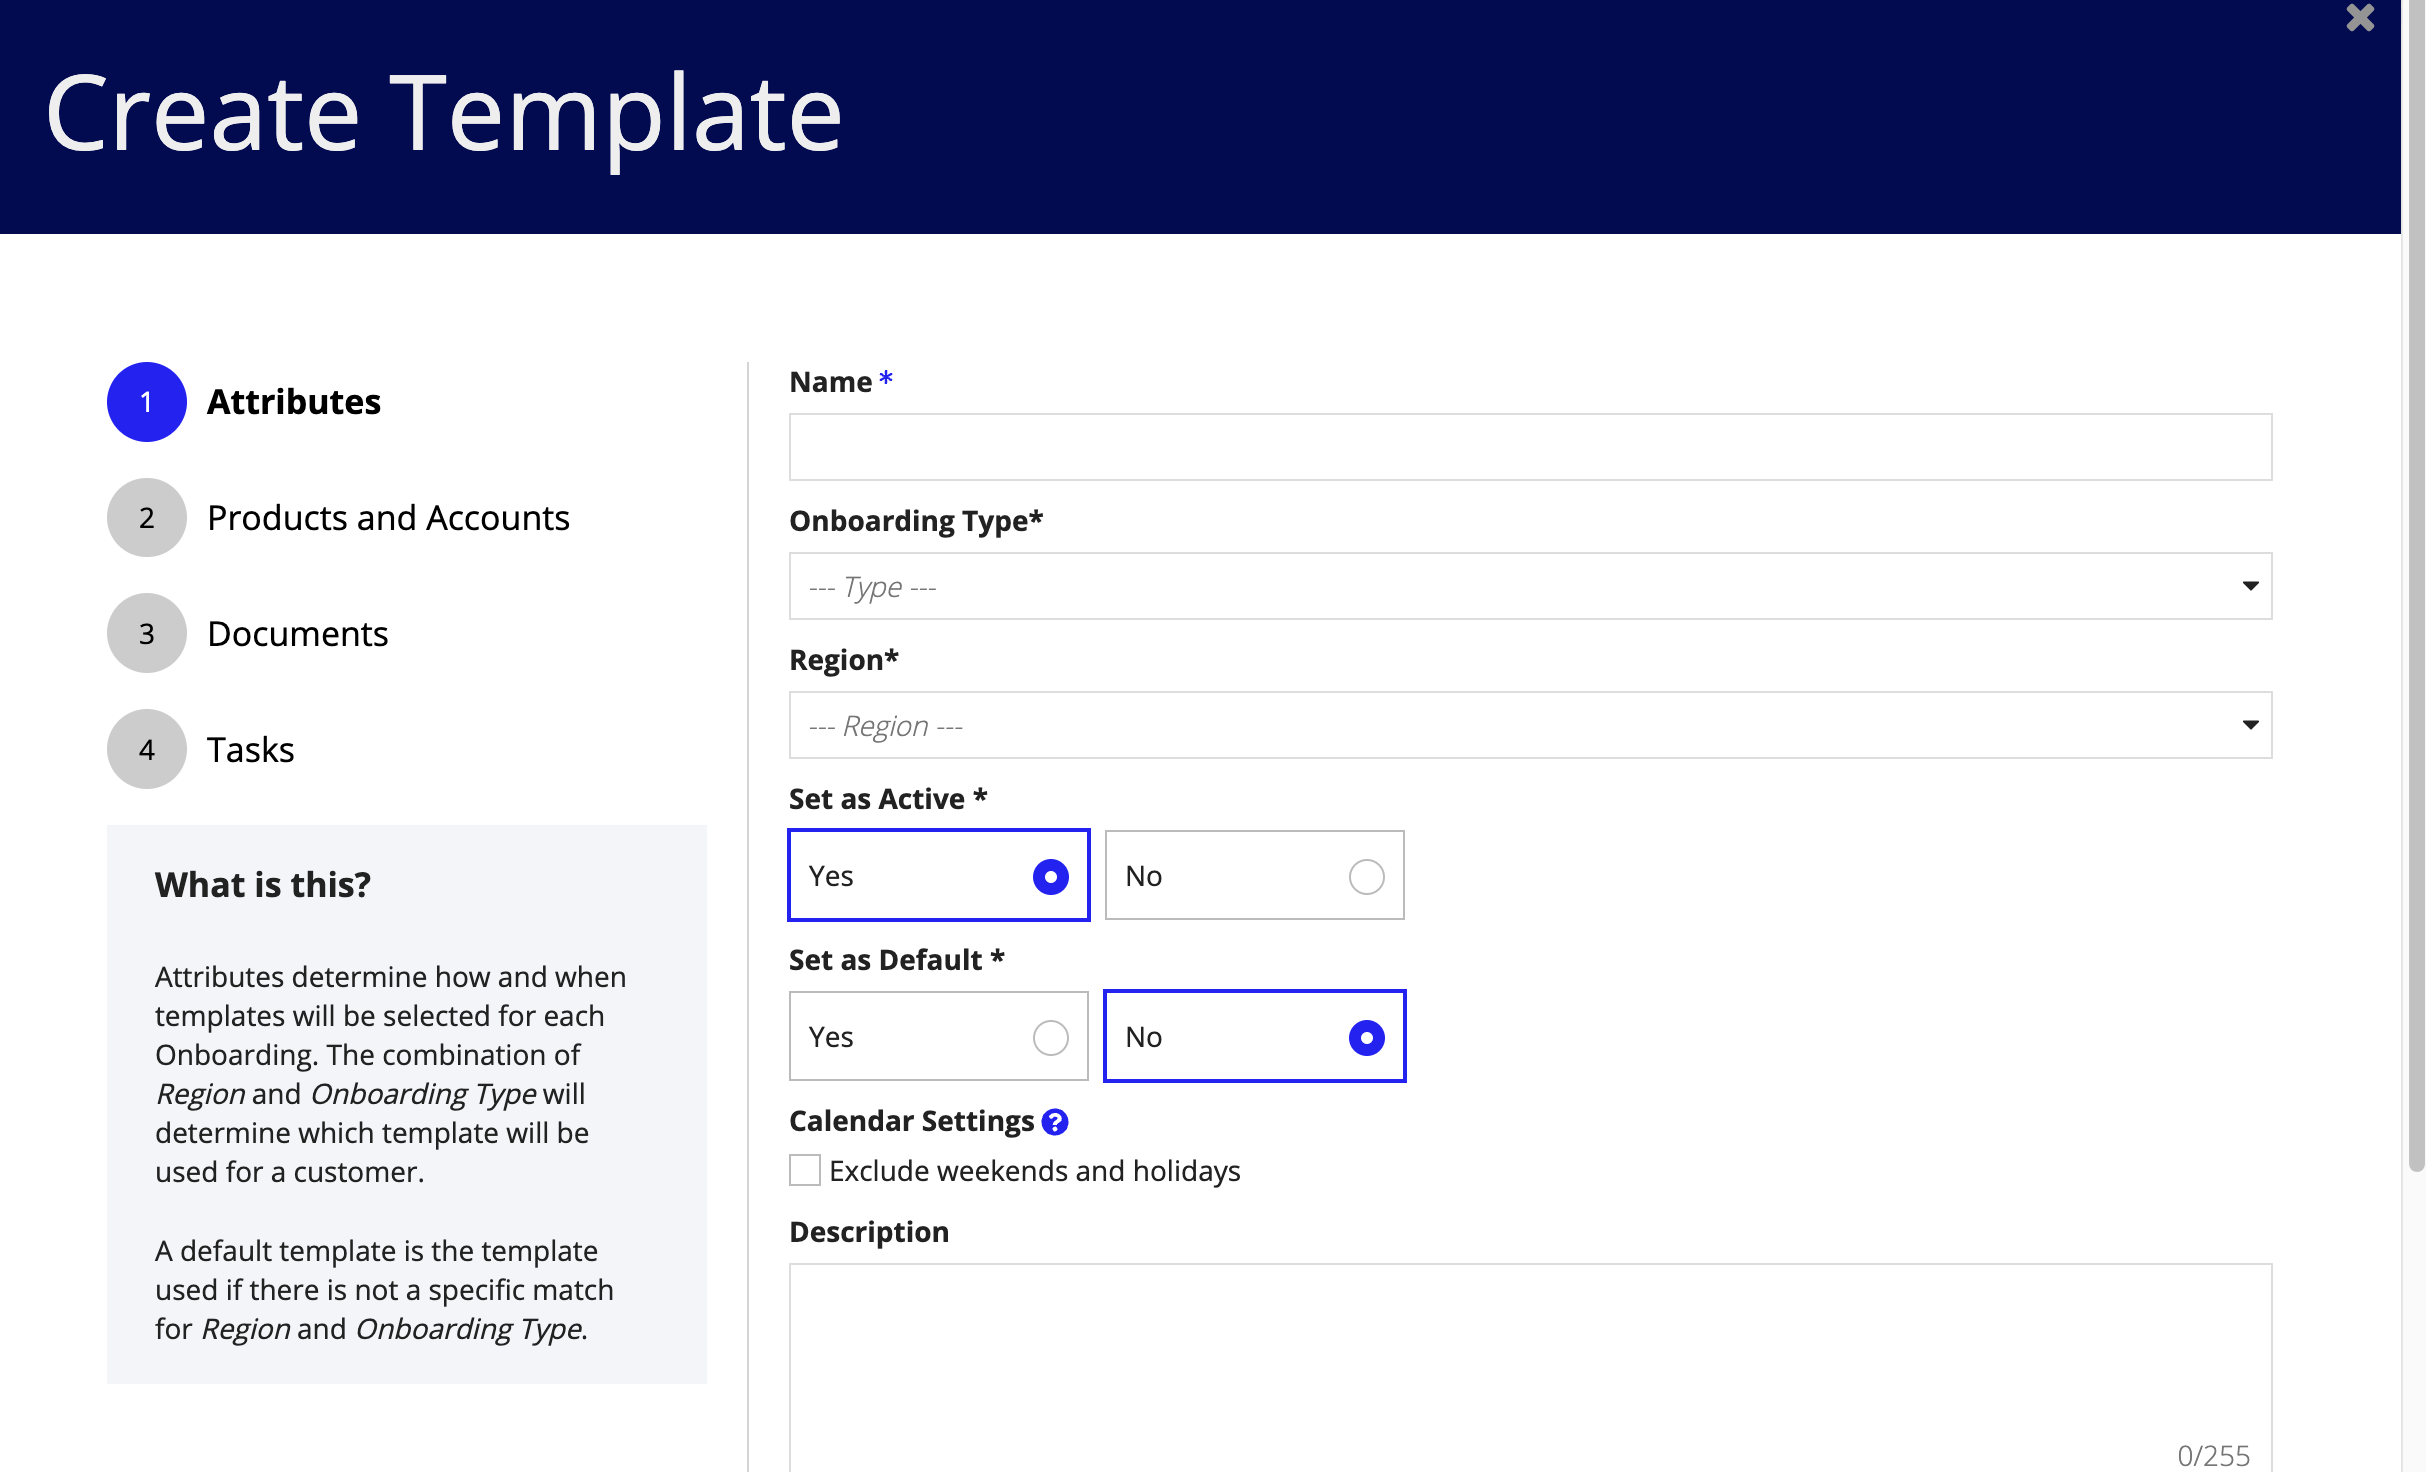Choose Yes for Set as Active
The width and height of the screenshot is (2426, 1472).
coord(939,876)
